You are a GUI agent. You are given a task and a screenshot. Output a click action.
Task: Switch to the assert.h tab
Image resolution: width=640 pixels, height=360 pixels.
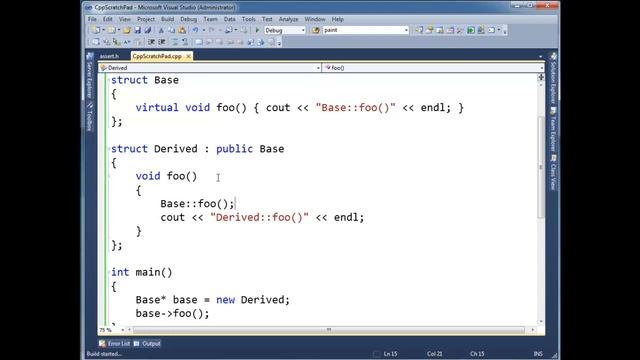click(x=109, y=56)
